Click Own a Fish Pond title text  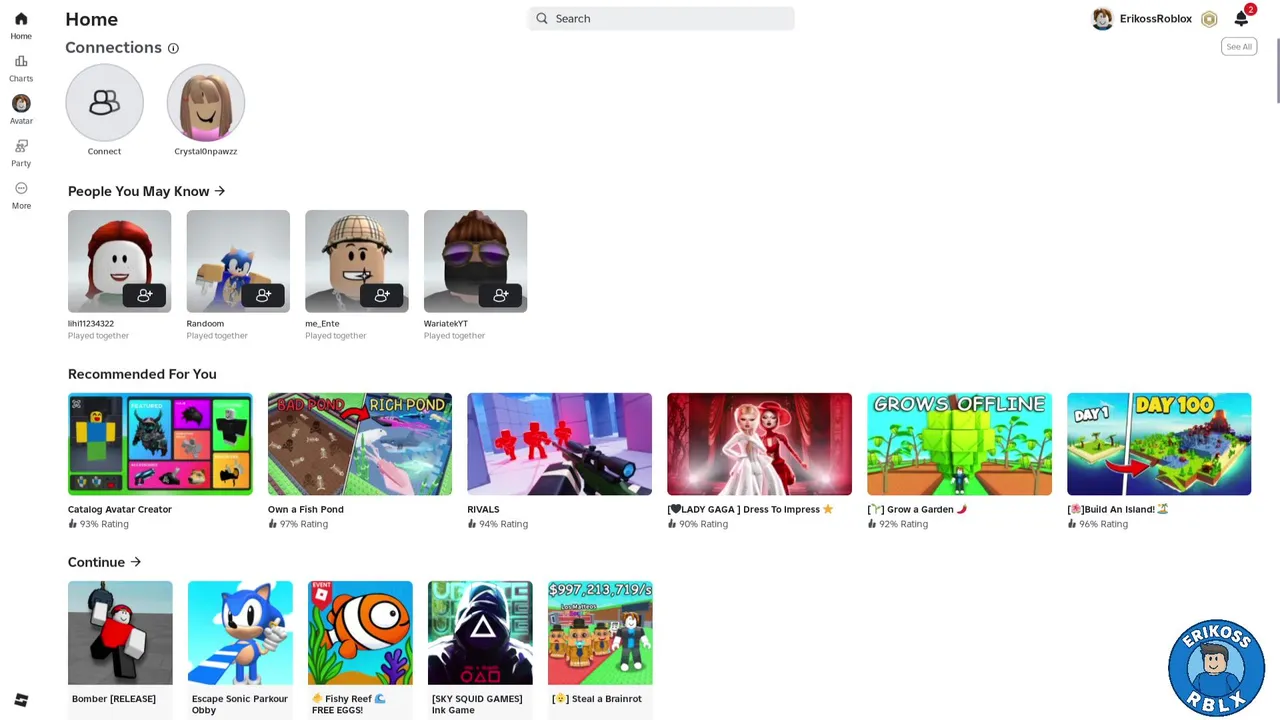[x=306, y=509]
